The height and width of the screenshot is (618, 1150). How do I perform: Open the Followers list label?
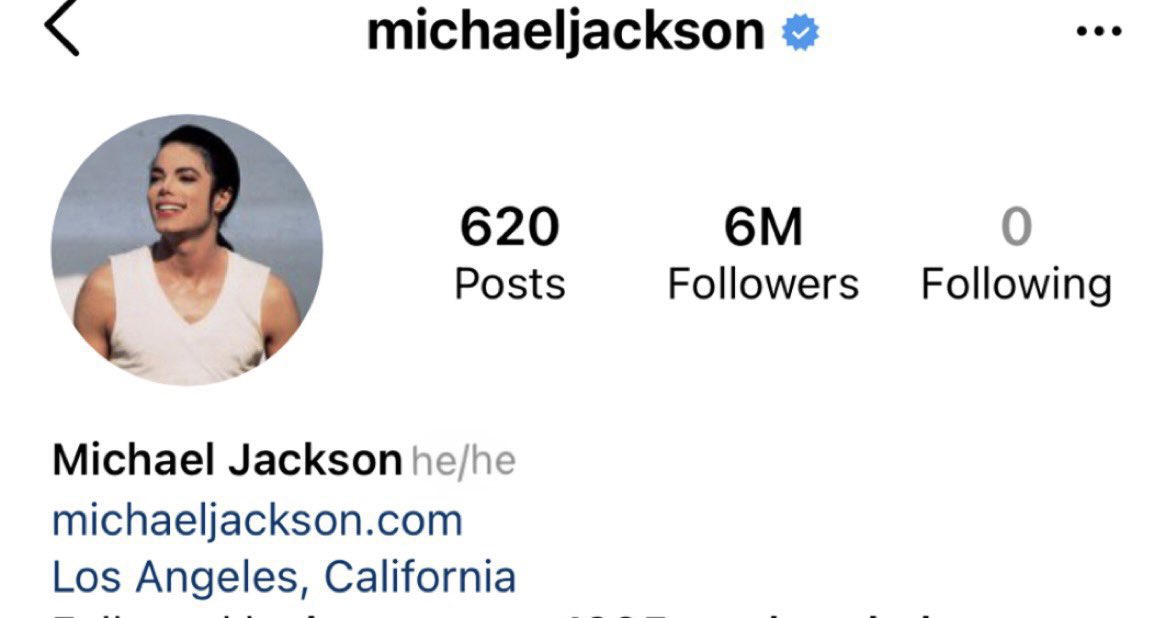(x=763, y=284)
